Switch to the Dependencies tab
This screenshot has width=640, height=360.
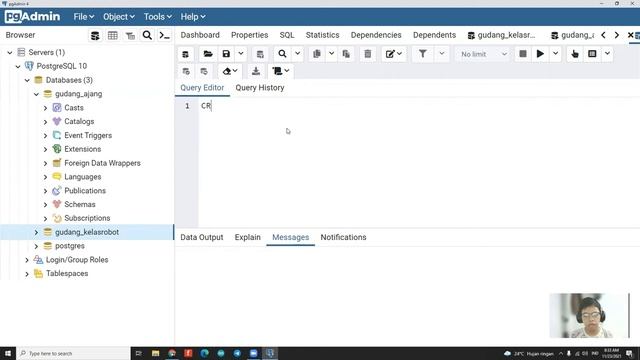tap(376, 35)
